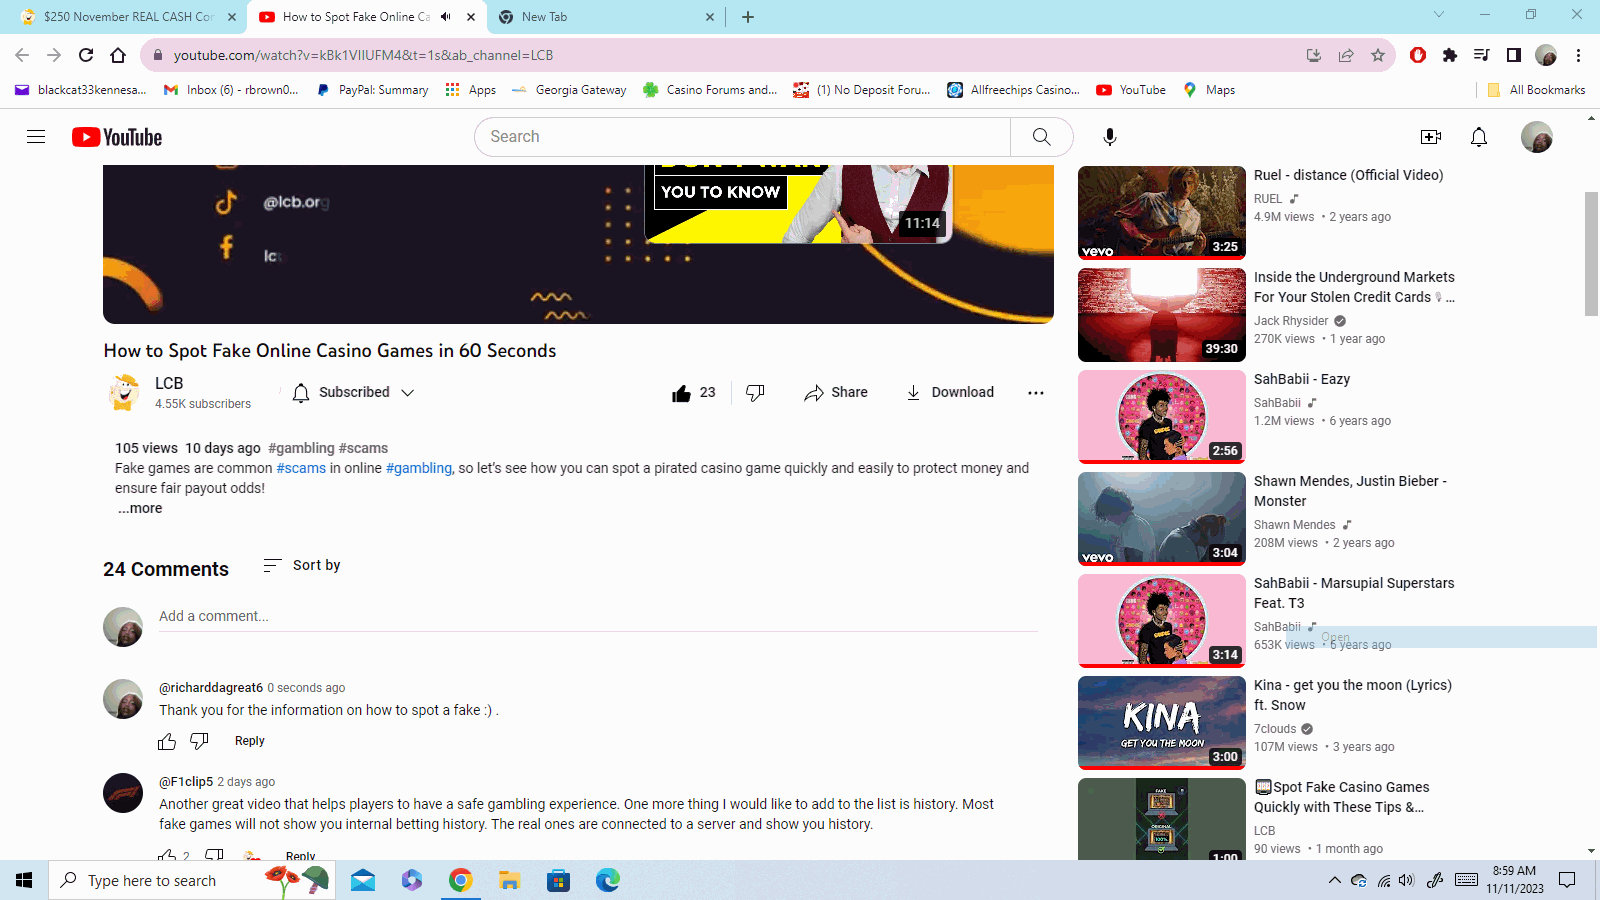
Task: Install app icon in address bar
Action: 1314,55
